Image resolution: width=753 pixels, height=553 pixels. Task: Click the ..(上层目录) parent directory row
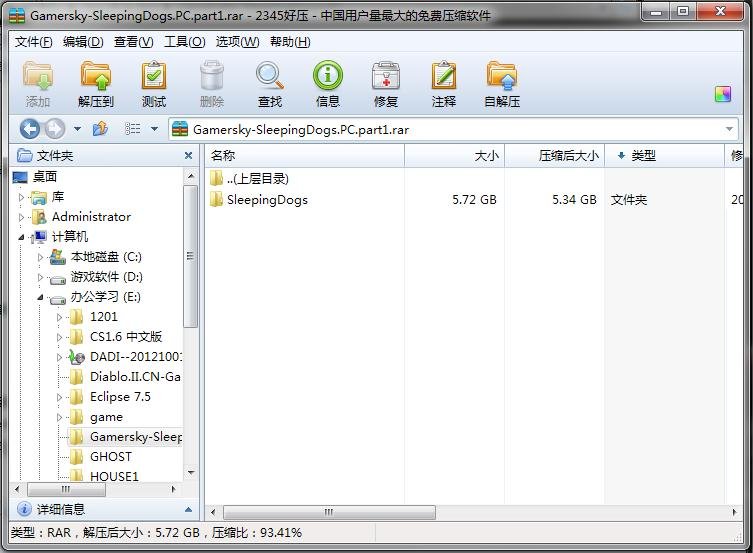(258, 179)
